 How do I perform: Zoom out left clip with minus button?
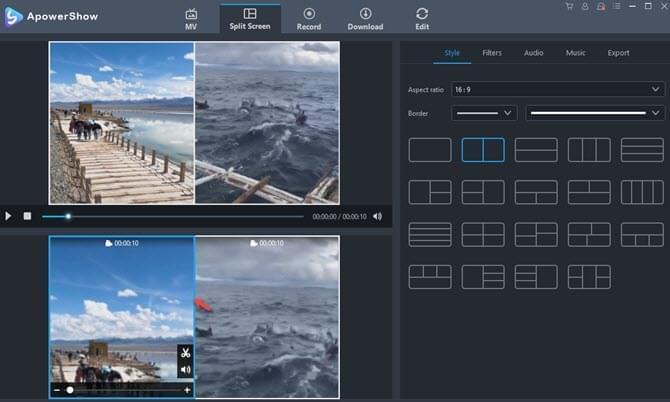[x=57, y=390]
